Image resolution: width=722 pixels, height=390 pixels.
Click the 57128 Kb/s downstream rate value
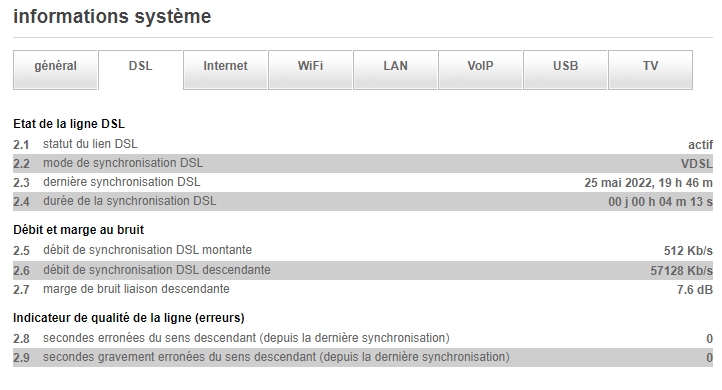pos(681,270)
